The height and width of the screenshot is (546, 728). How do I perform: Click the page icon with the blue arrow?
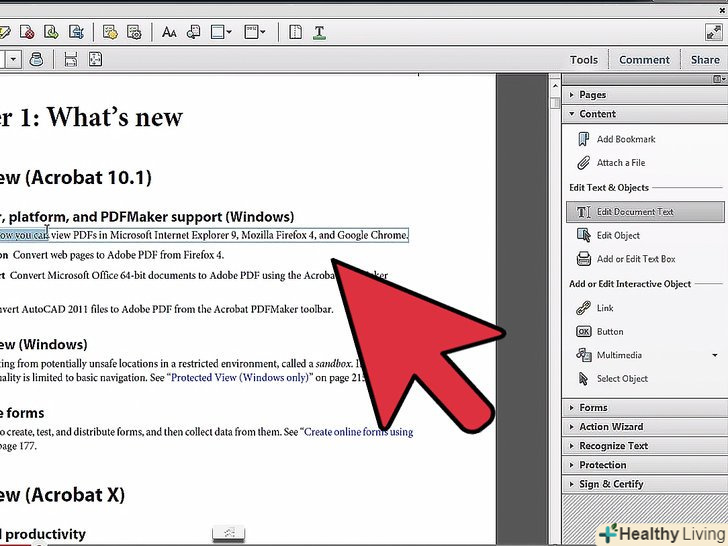76,32
